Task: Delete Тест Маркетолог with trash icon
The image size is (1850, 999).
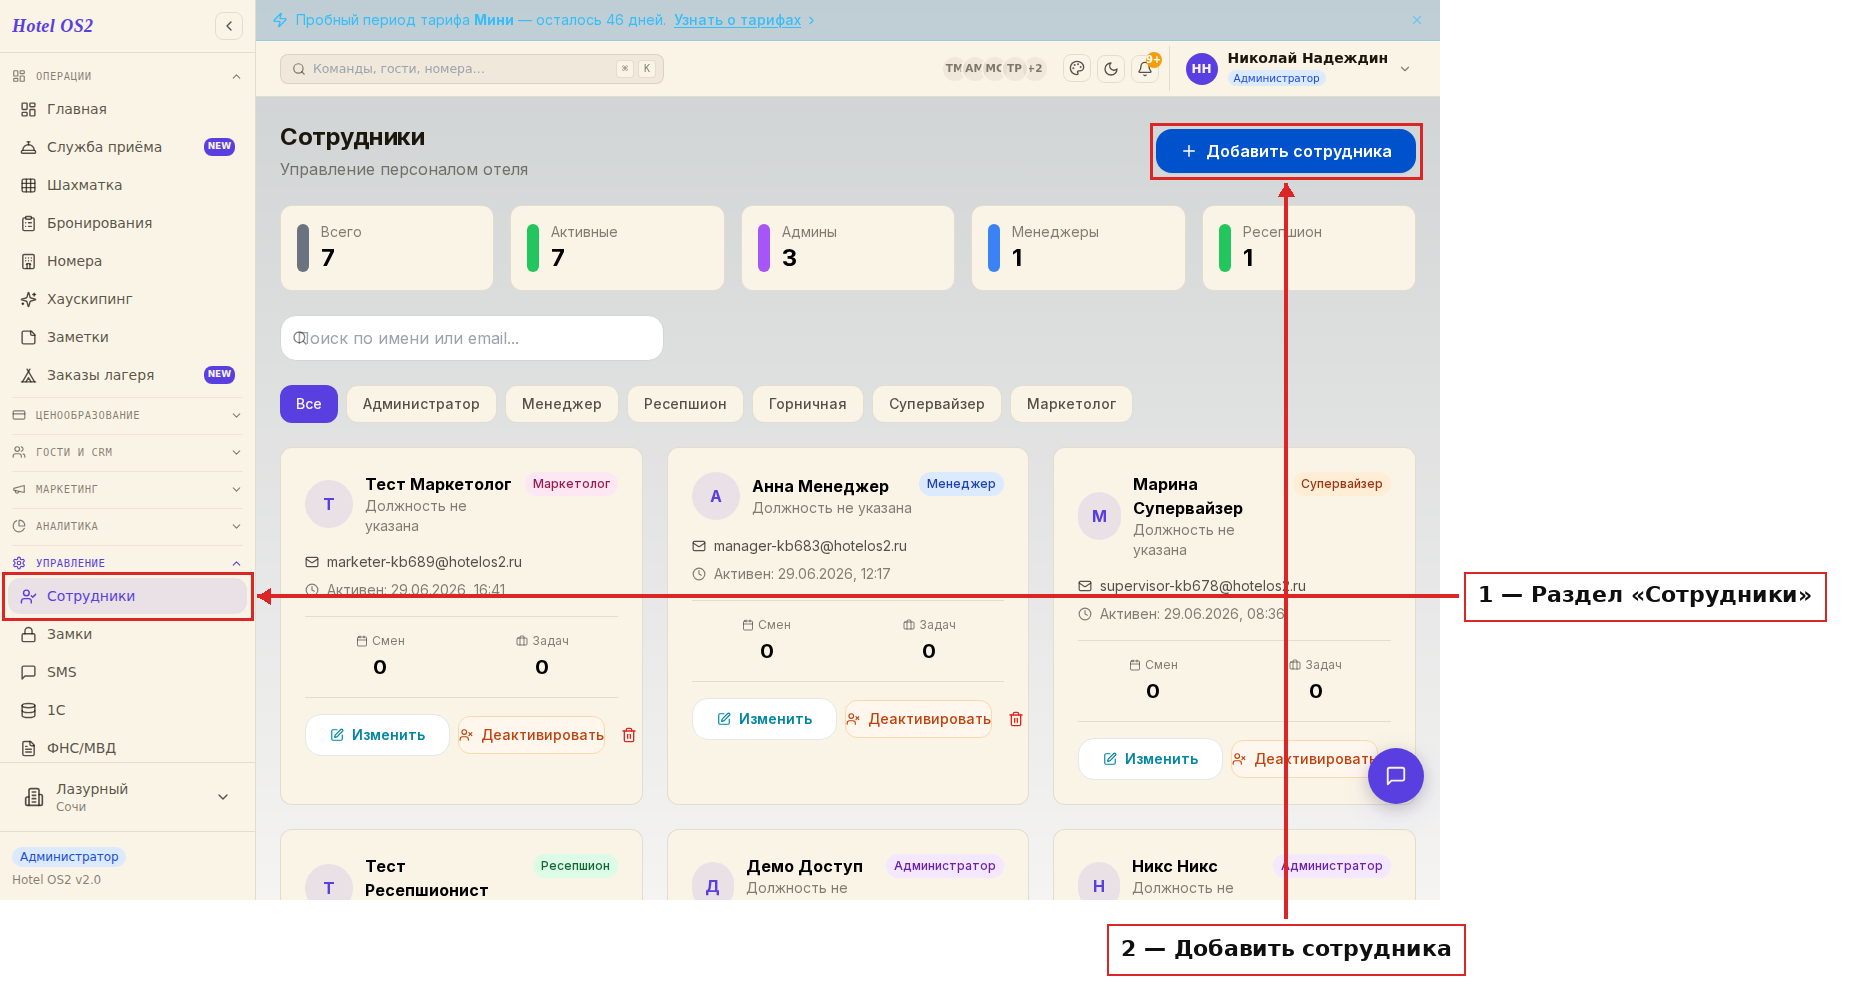Action: point(629,735)
